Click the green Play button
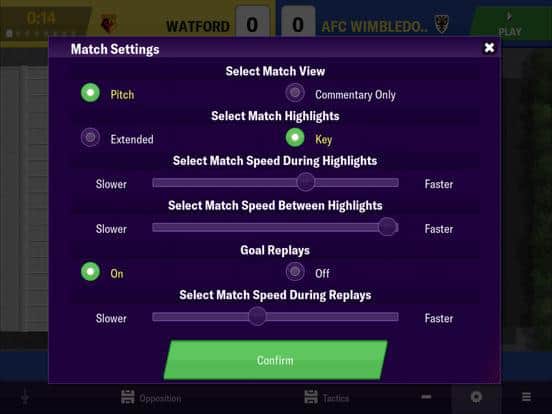Image resolution: width=552 pixels, height=414 pixels. pyautogui.click(x=510, y=24)
